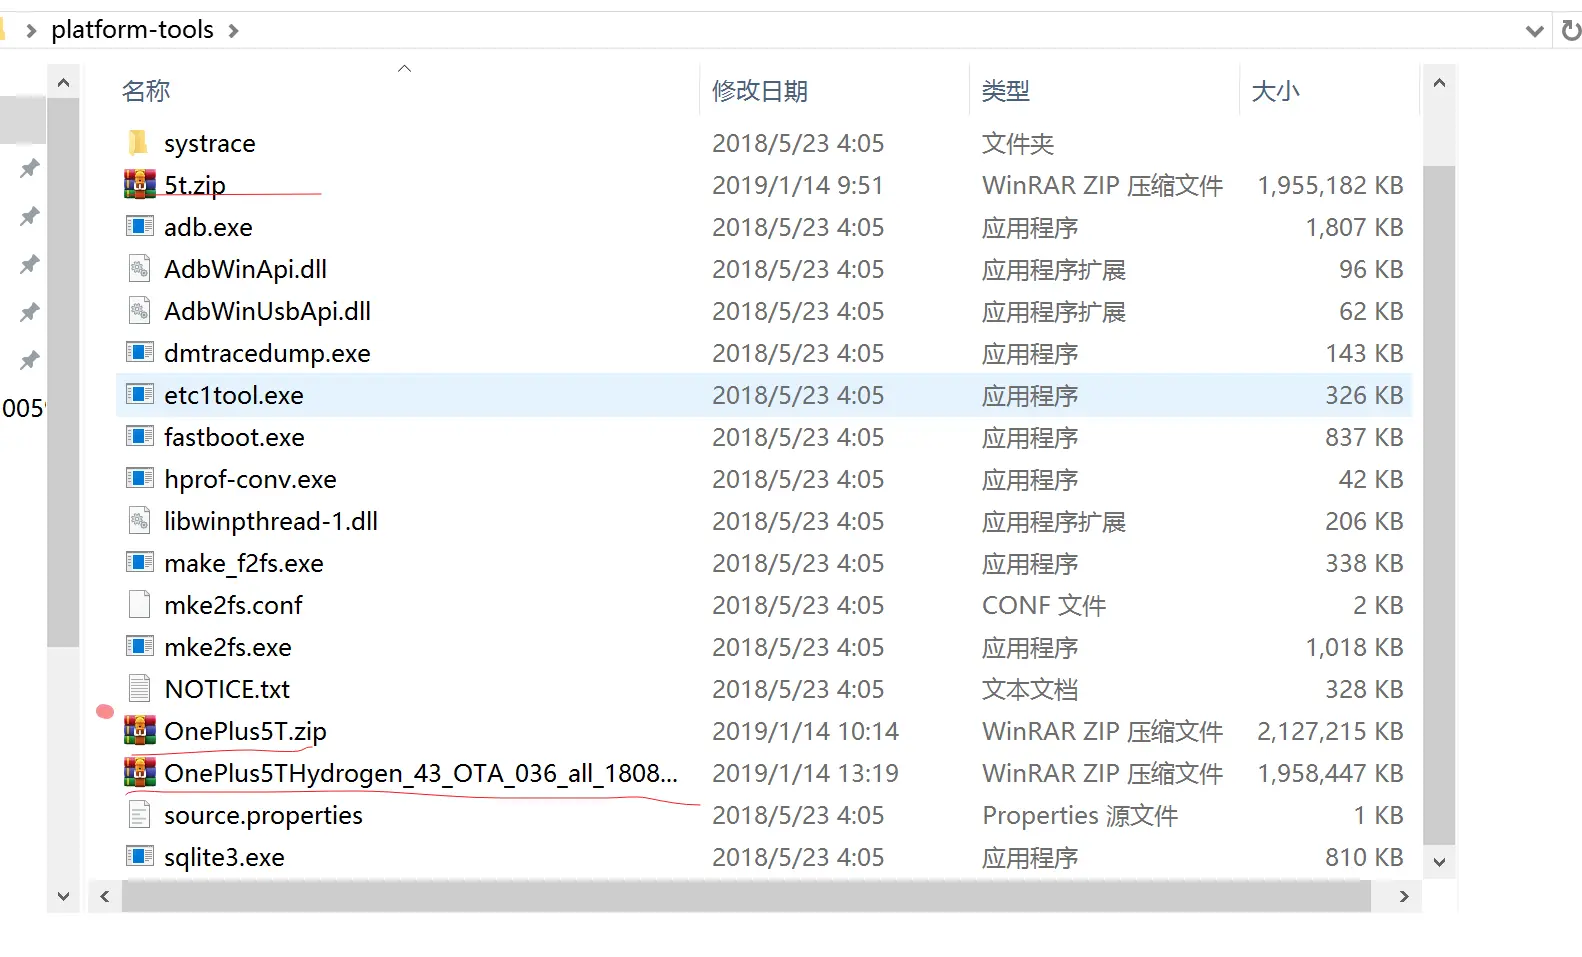The width and height of the screenshot is (1582, 957).
Task: Select the file name sqlite3.exe
Action: (x=224, y=857)
